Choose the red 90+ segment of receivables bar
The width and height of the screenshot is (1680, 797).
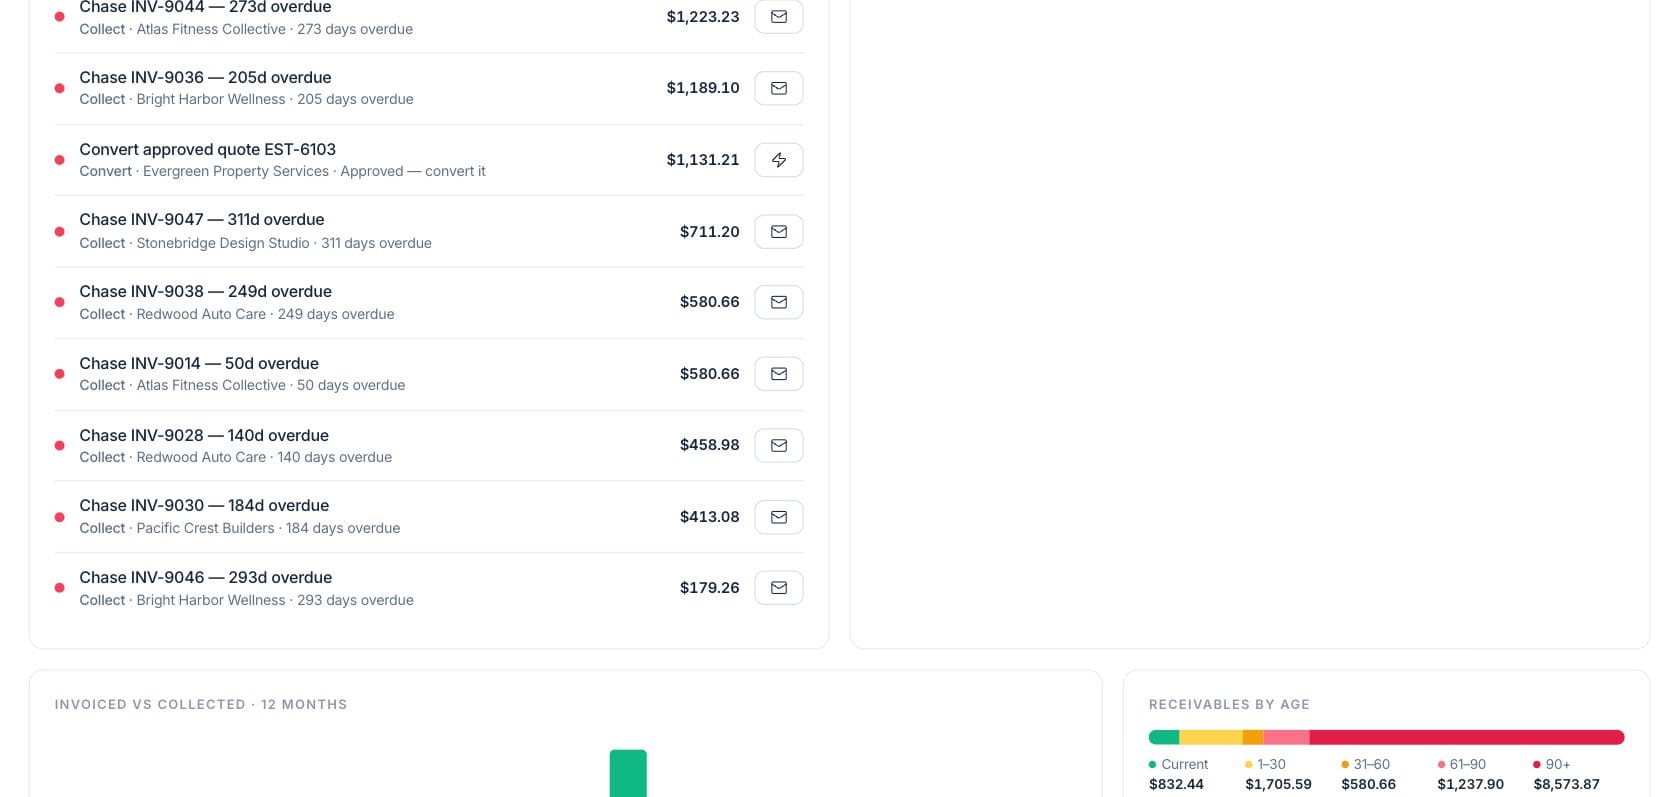pos(1467,737)
